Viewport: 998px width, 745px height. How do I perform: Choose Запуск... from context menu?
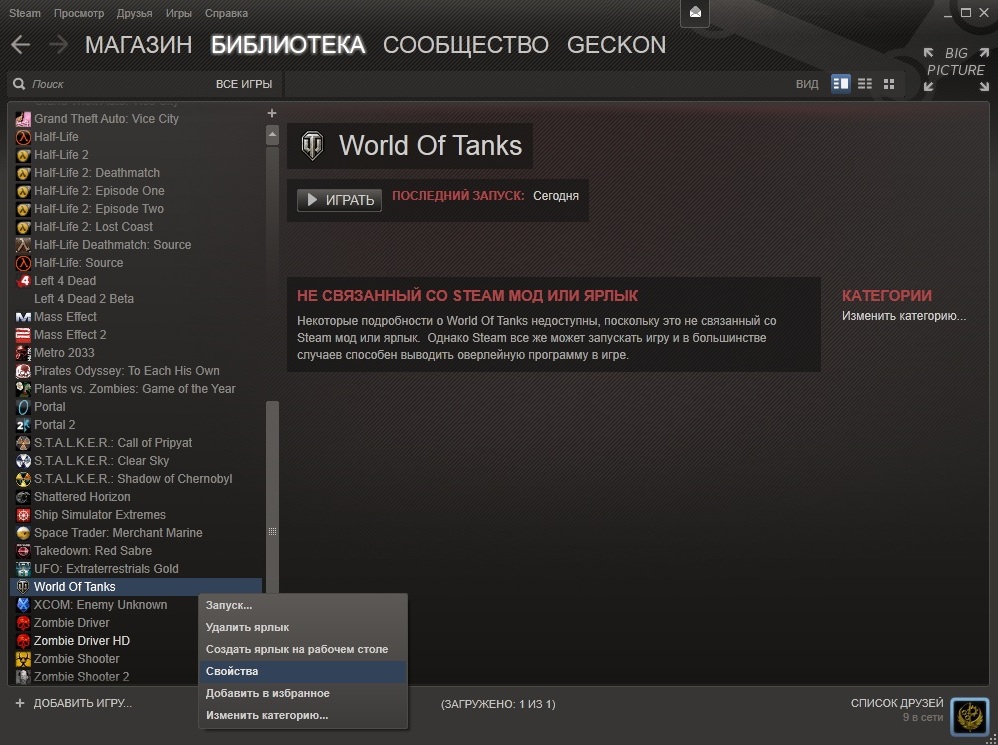(x=303, y=606)
